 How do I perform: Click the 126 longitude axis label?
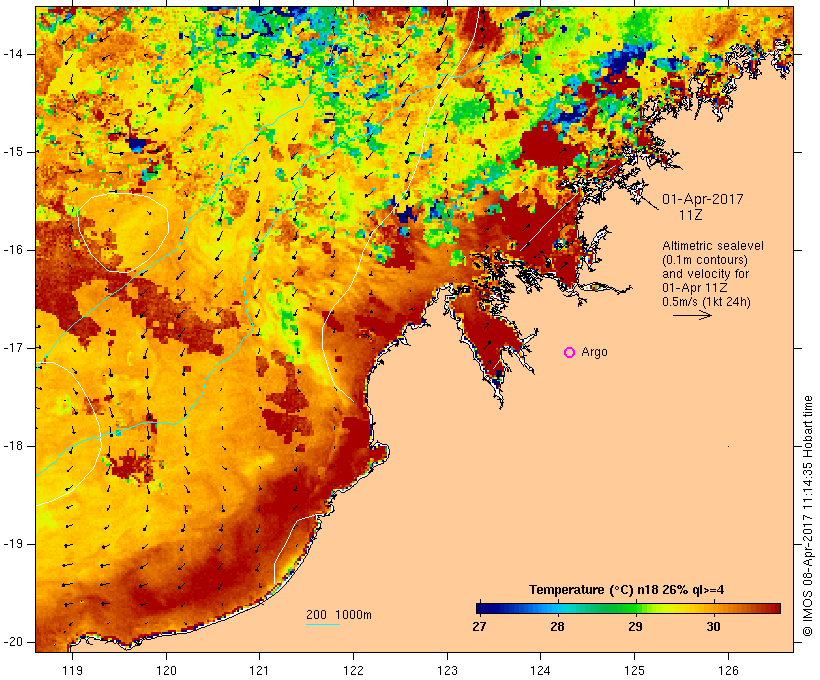(x=728, y=670)
